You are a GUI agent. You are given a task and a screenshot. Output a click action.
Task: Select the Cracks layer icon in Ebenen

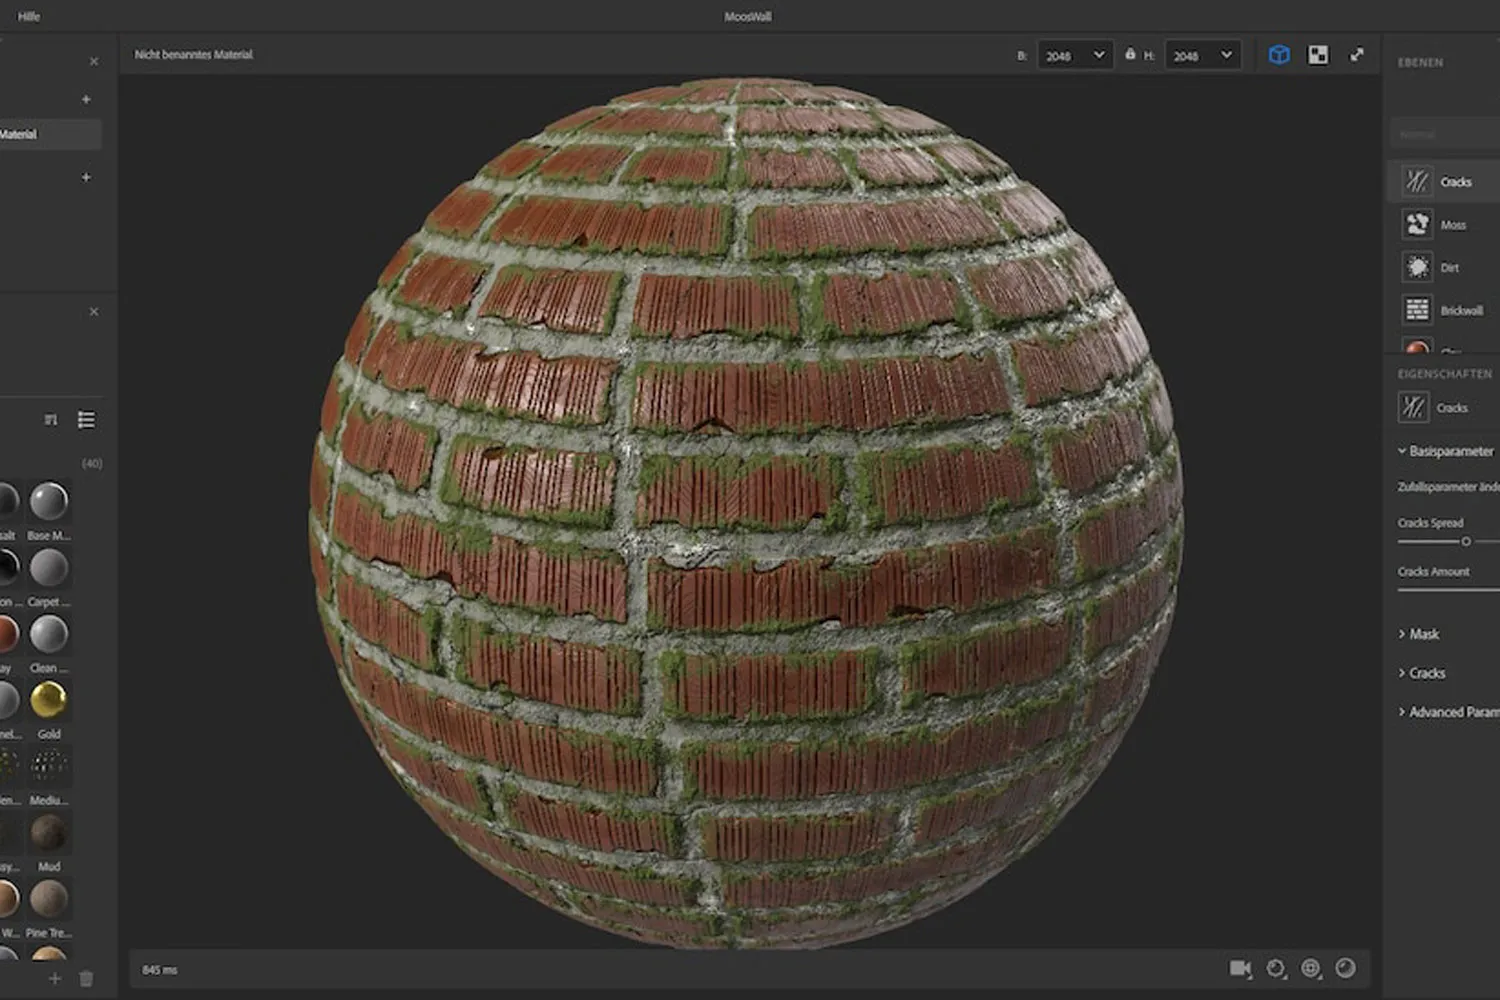(x=1417, y=181)
